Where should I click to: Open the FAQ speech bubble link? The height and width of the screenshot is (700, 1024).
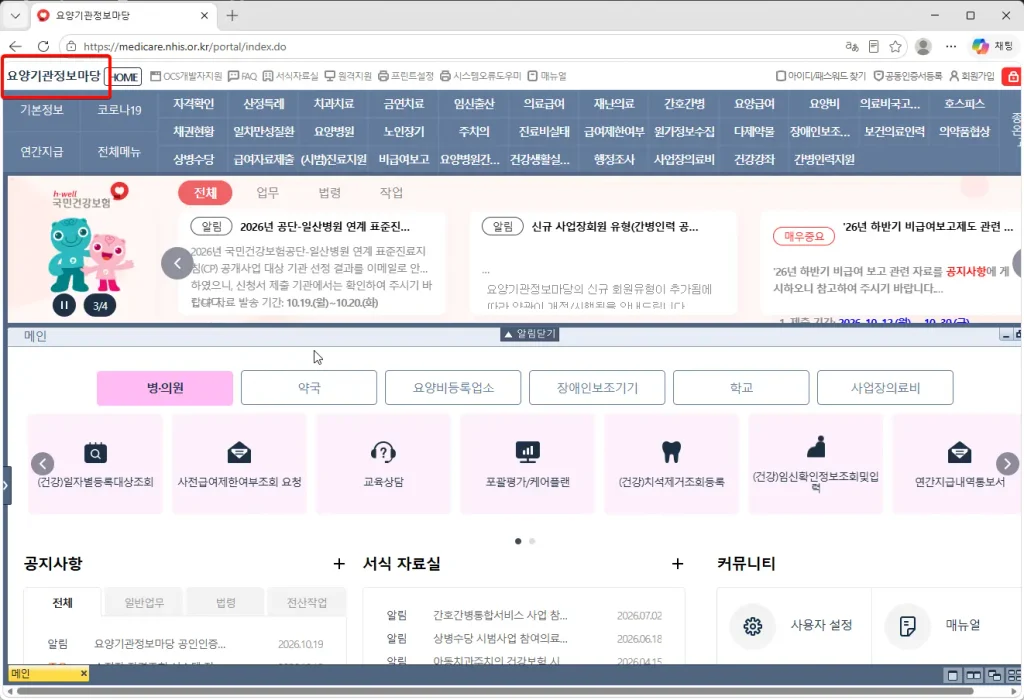coord(242,76)
